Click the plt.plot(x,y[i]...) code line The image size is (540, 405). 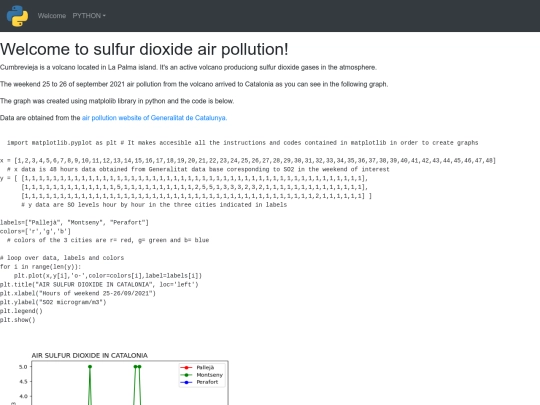(108, 276)
